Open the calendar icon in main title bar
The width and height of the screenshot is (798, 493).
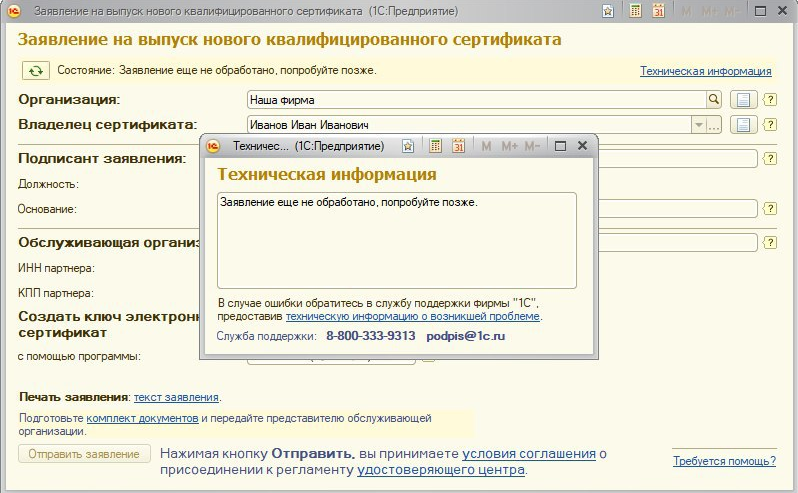coord(659,11)
